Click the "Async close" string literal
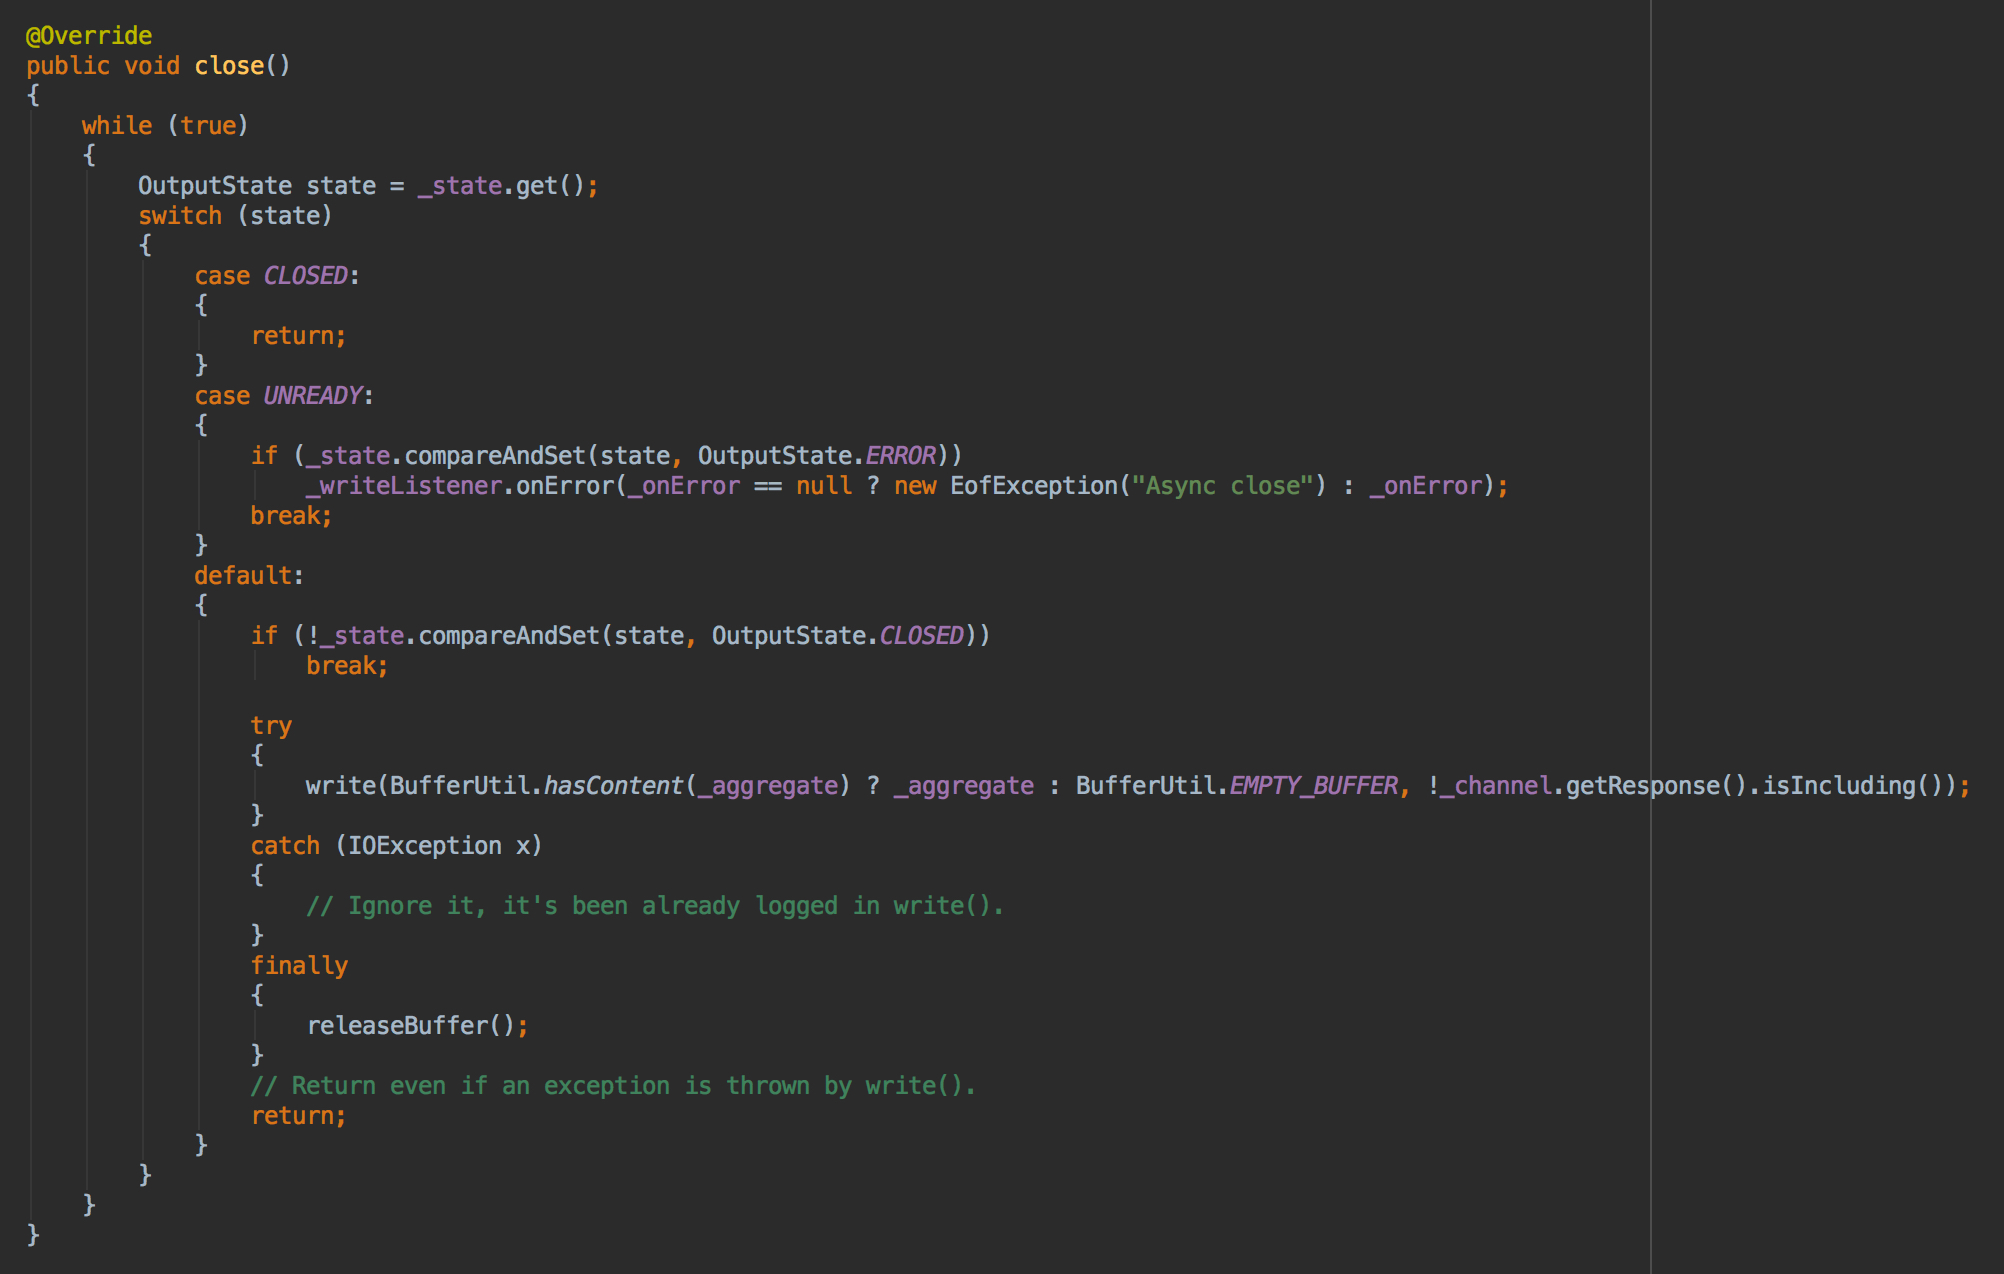 coord(1221,486)
